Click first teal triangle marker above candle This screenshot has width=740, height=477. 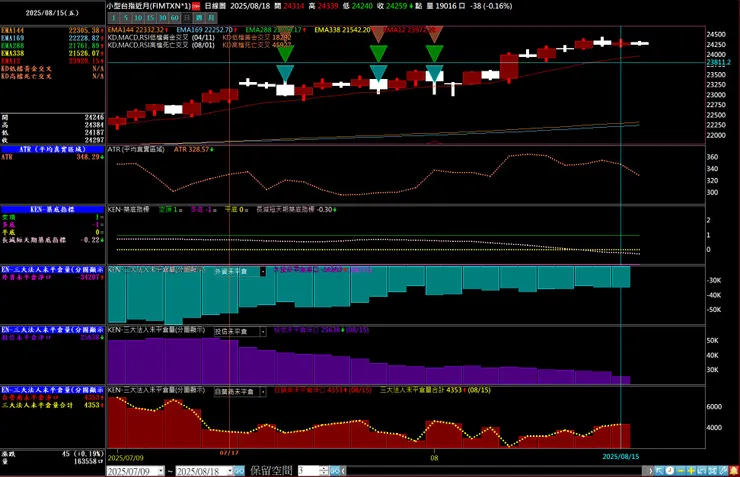click(x=285, y=73)
